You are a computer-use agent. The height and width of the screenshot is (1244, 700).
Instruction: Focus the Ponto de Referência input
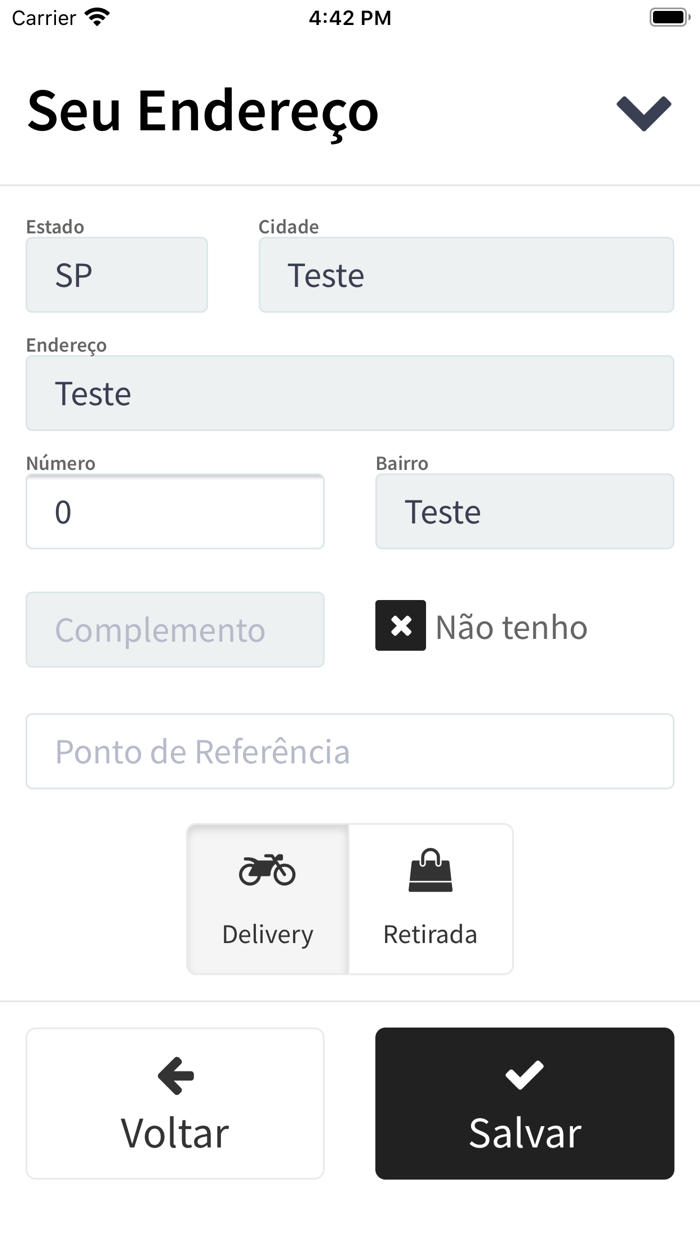coord(350,751)
